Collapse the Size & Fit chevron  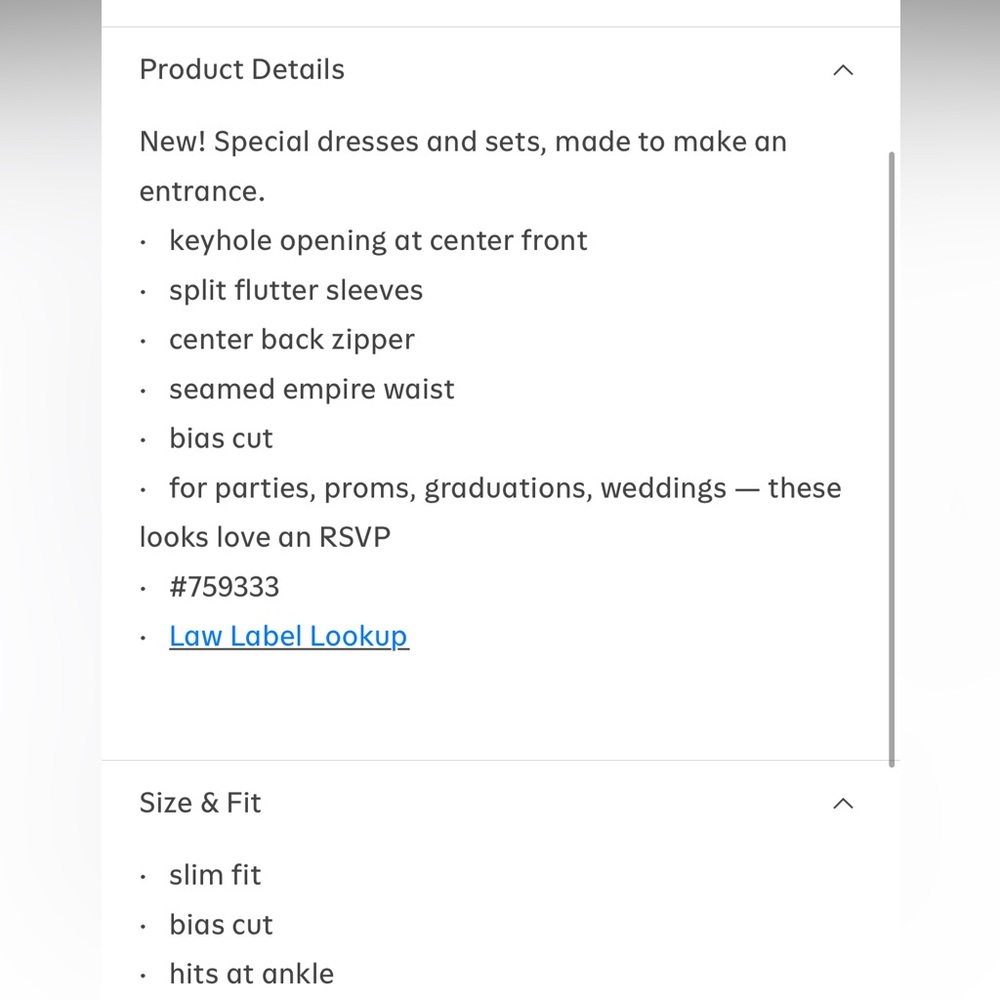click(843, 803)
